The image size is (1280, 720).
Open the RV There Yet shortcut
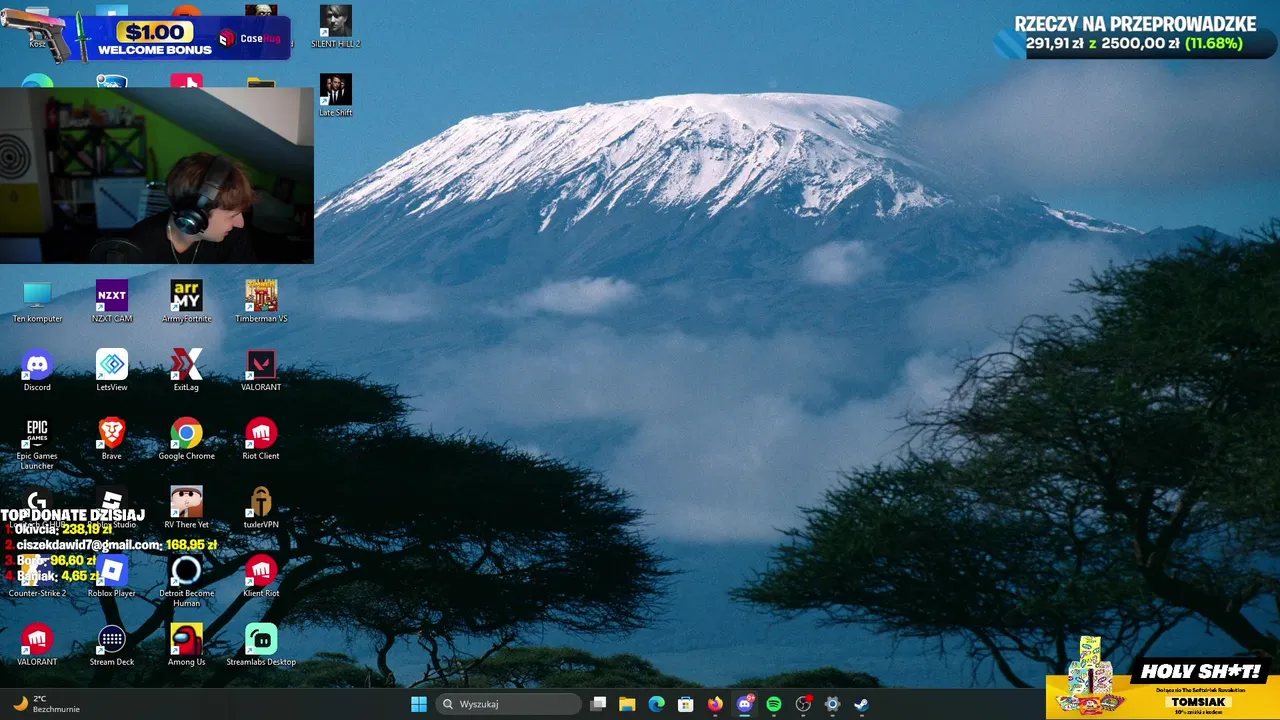pyautogui.click(x=186, y=507)
